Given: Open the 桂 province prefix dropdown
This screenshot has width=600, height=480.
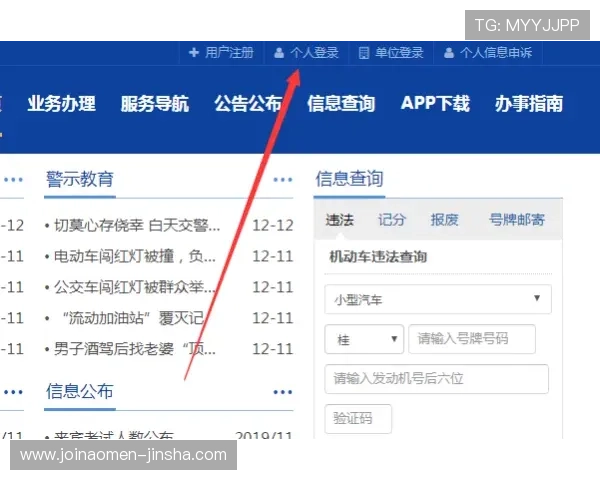Looking at the screenshot, I should coord(364,339).
